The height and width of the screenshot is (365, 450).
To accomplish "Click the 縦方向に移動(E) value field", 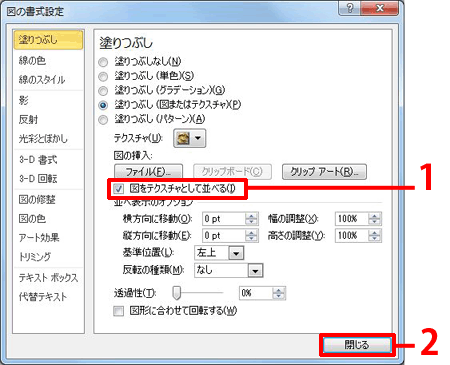I will click(x=224, y=236).
